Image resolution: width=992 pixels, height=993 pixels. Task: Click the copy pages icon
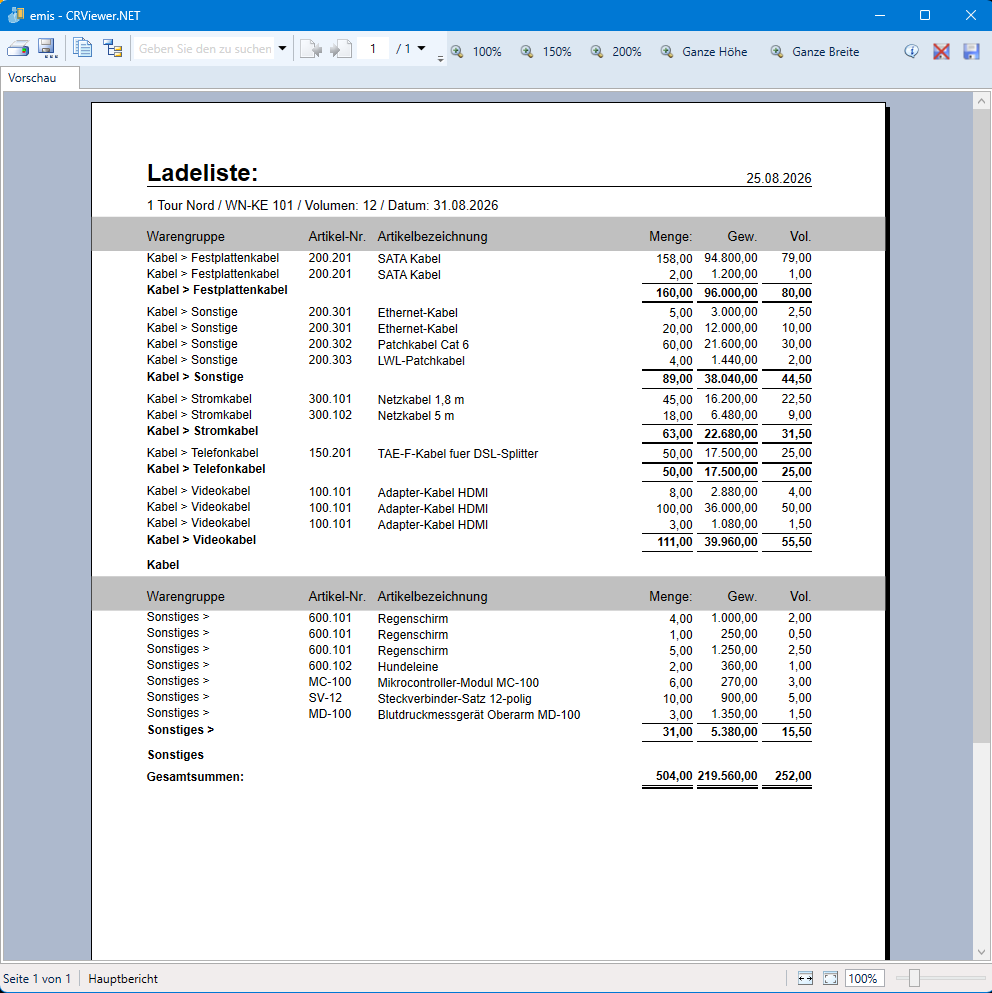pyautogui.click(x=82, y=49)
